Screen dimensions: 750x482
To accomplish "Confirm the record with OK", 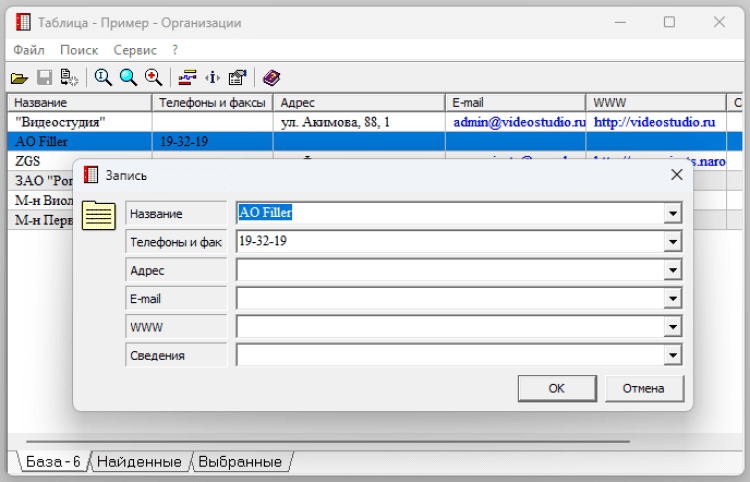I will tap(557, 388).
